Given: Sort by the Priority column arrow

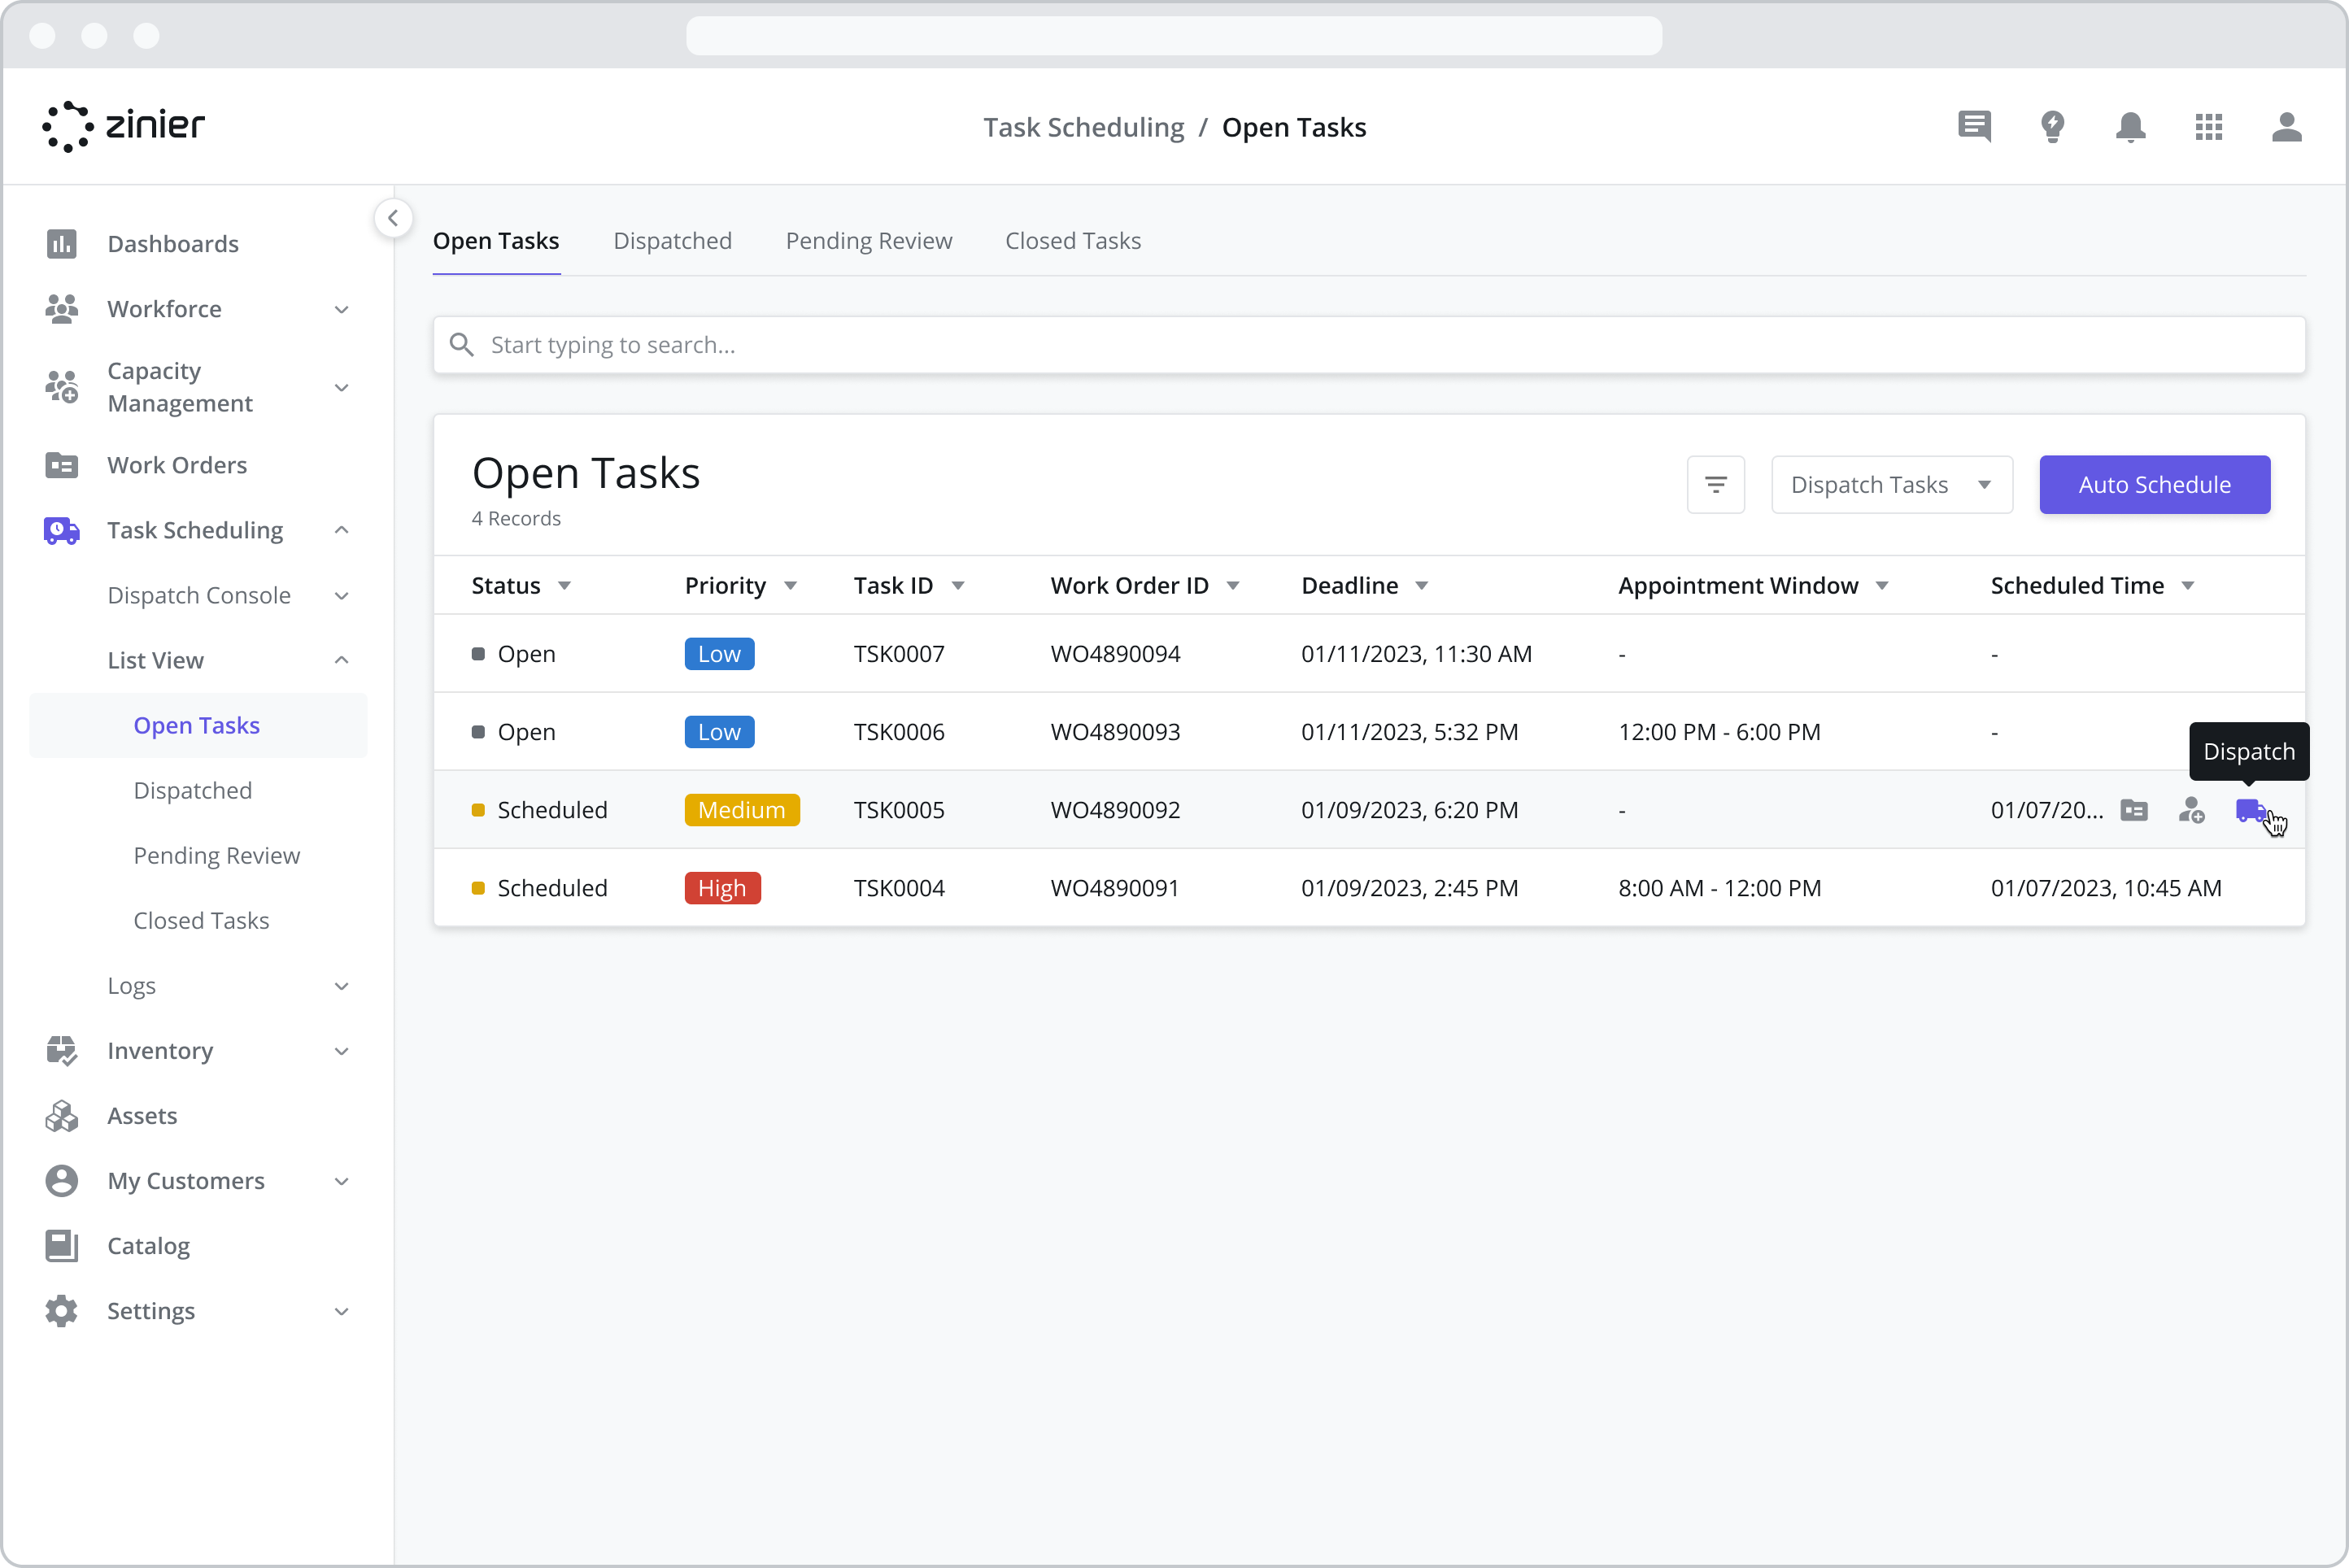Looking at the screenshot, I should (x=790, y=586).
